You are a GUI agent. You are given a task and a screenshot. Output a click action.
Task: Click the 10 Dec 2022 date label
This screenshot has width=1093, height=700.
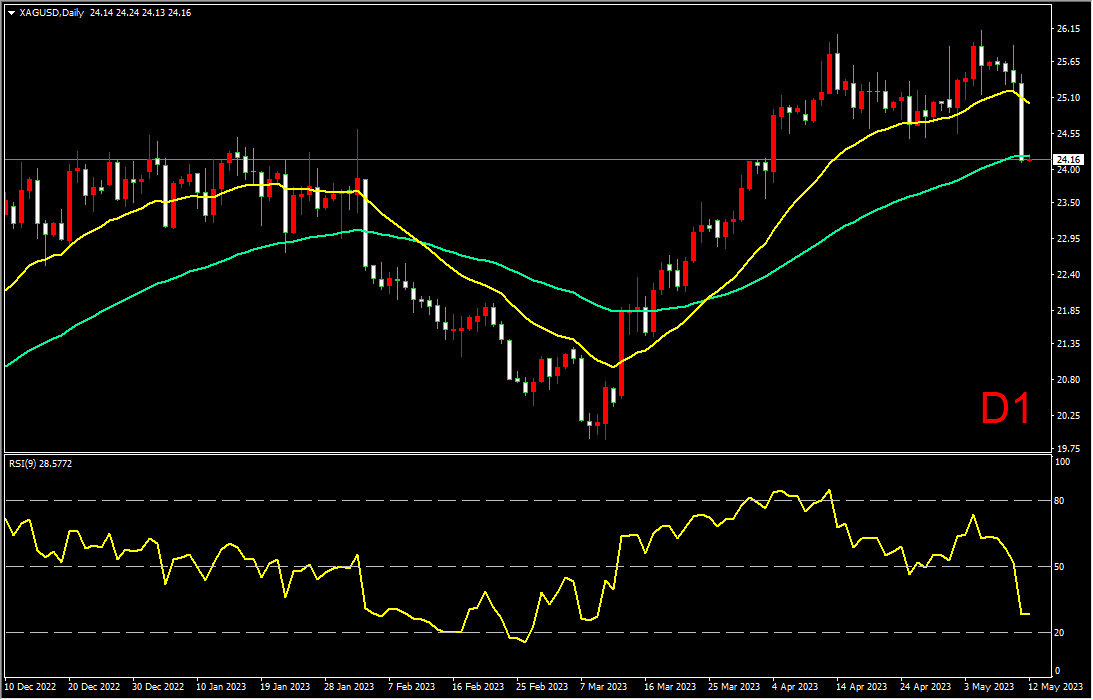click(31, 686)
